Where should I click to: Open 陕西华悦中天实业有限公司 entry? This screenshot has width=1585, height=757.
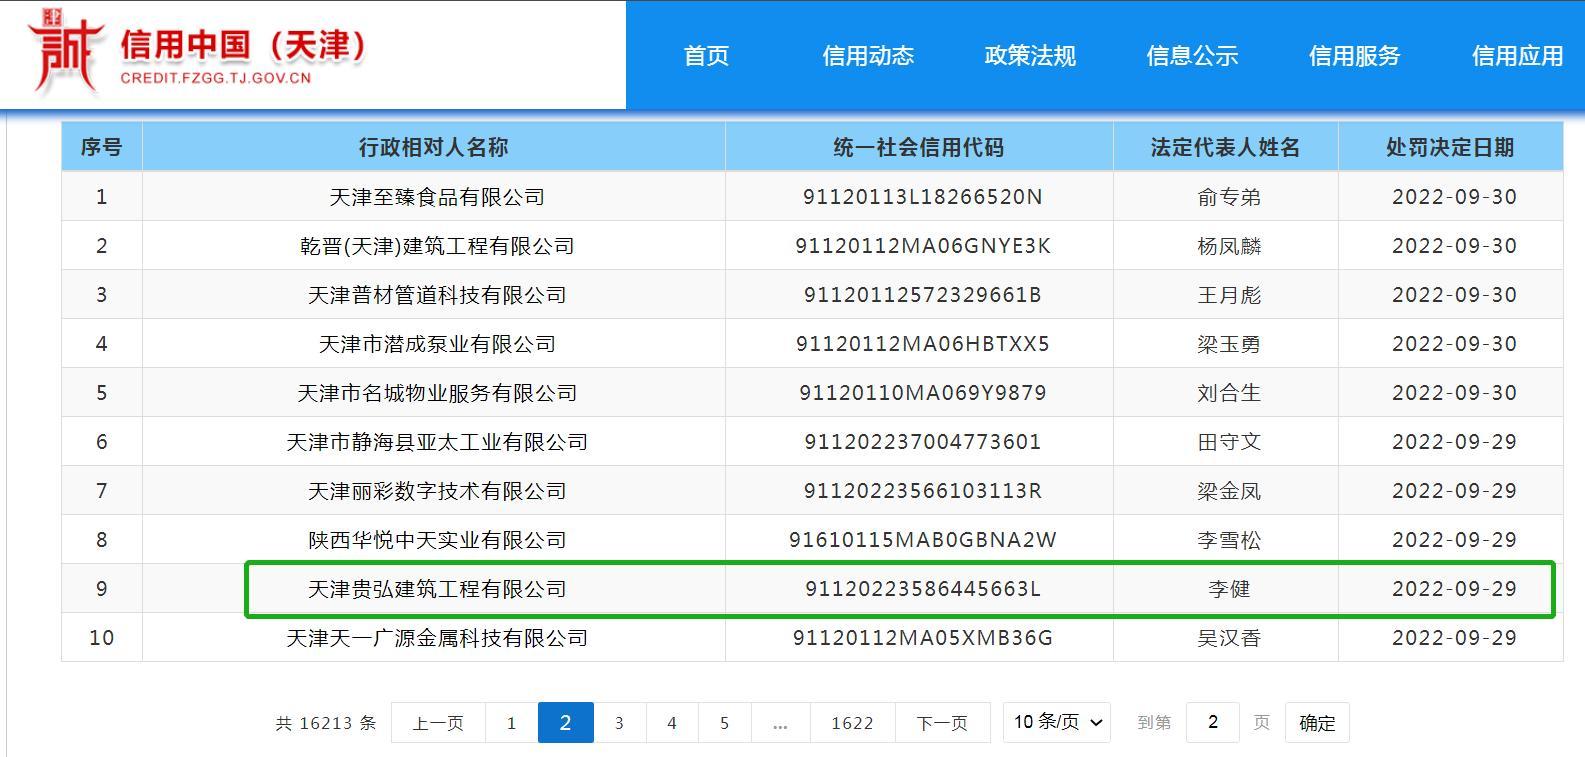(x=437, y=540)
